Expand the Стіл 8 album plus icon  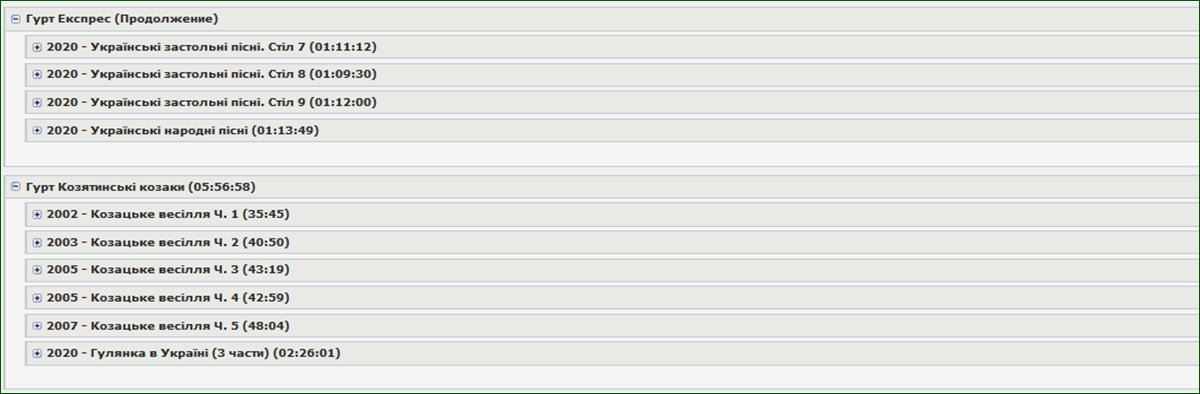pyautogui.click(x=37, y=75)
